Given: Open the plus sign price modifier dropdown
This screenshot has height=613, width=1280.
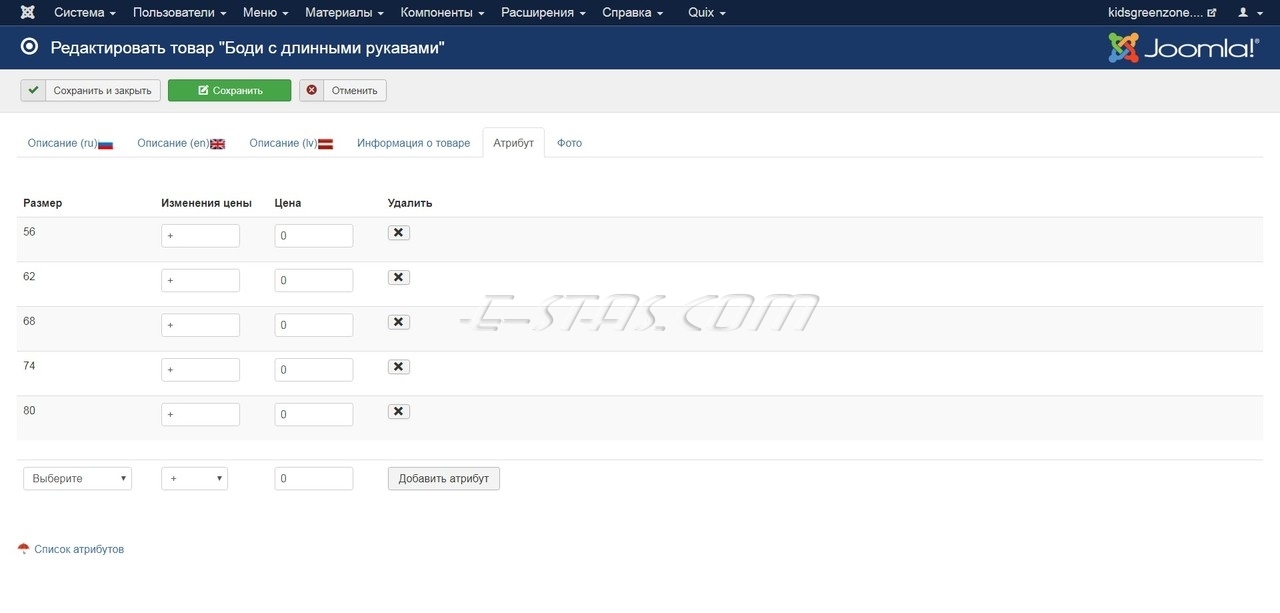Looking at the screenshot, I should (194, 478).
